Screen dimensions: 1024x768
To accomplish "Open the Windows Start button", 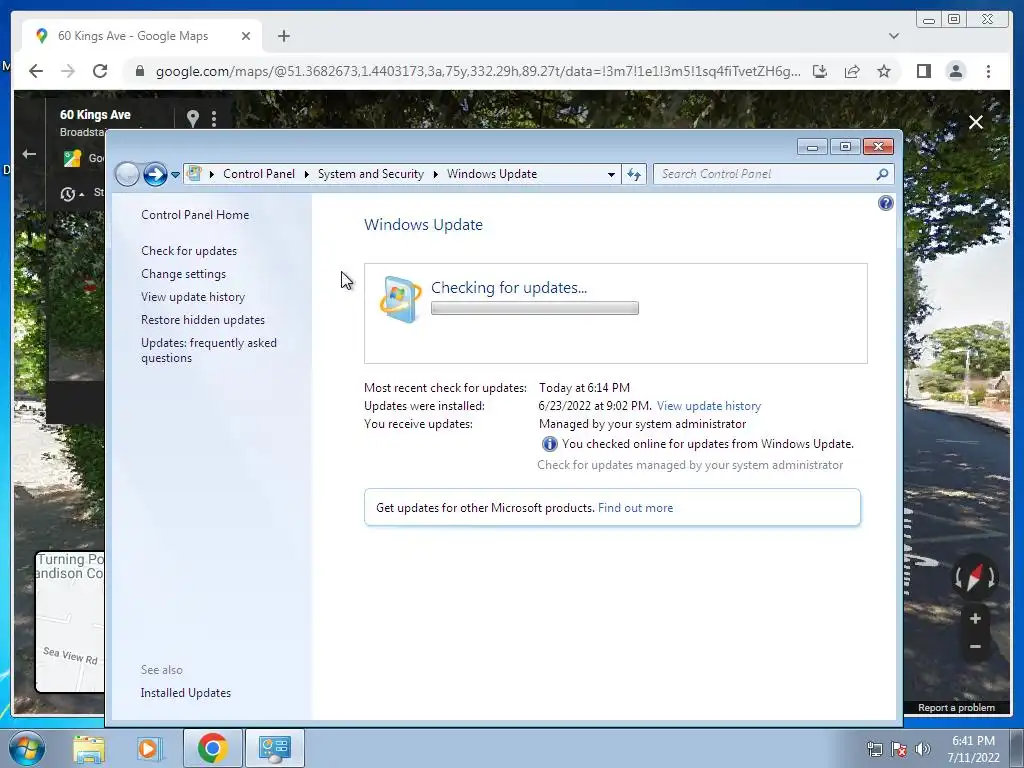I will point(25,748).
